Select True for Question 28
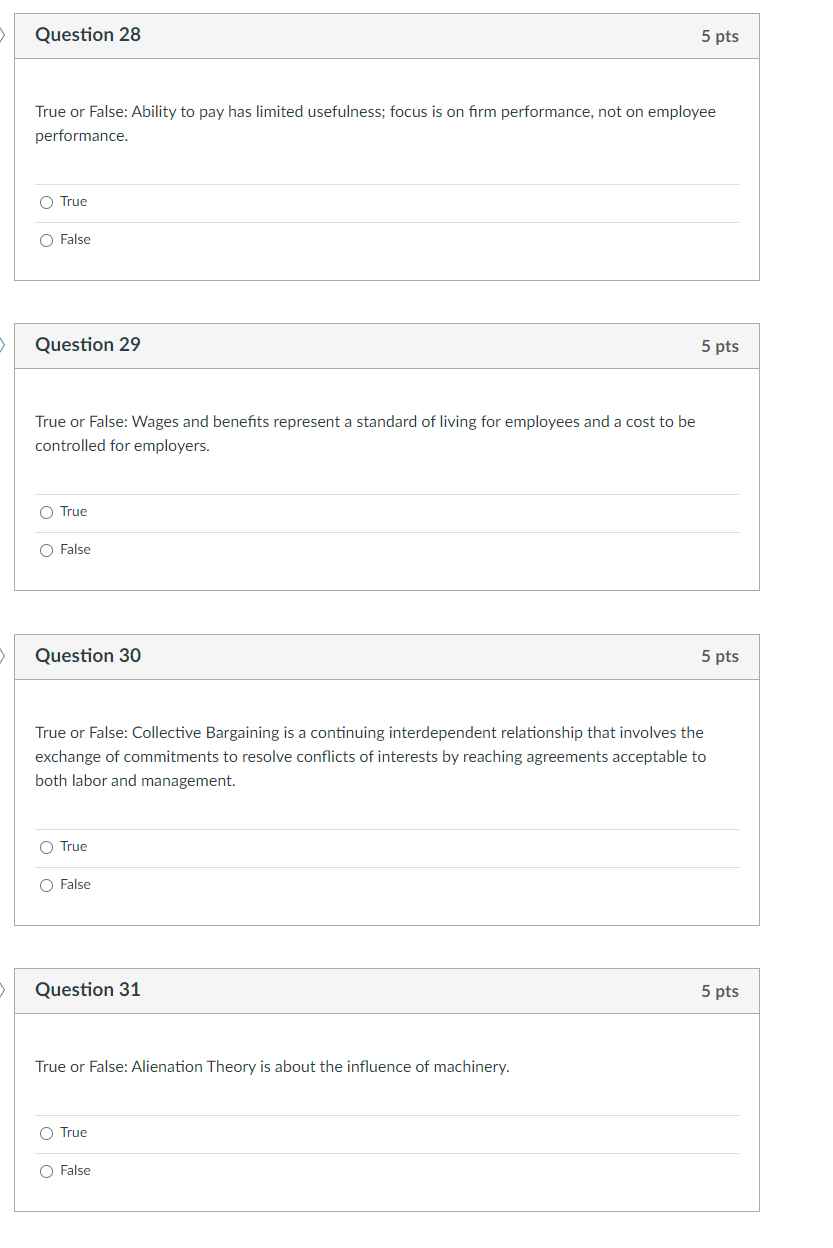The image size is (833, 1248). click(x=46, y=202)
